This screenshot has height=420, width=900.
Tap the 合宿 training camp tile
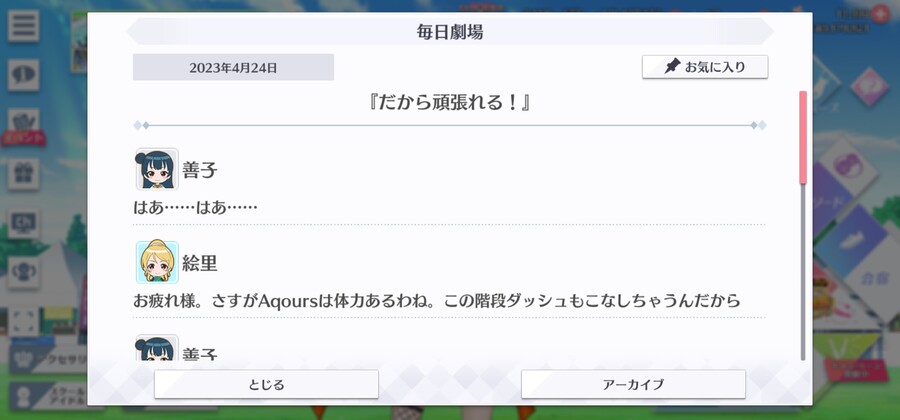872,279
